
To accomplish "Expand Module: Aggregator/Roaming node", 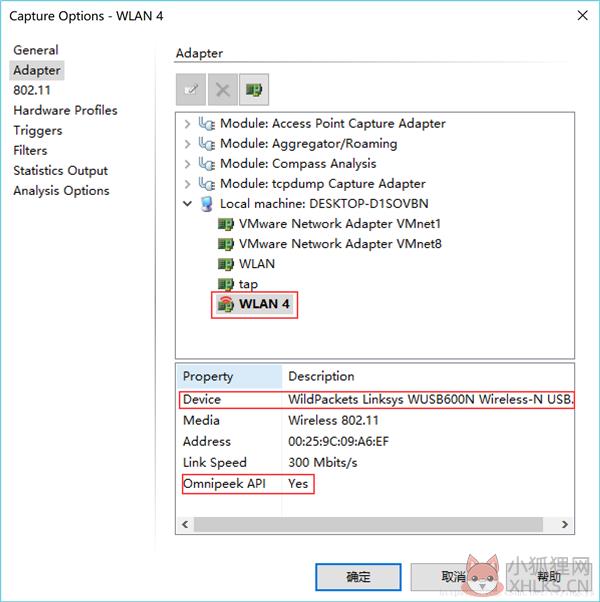I will click(187, 144).
